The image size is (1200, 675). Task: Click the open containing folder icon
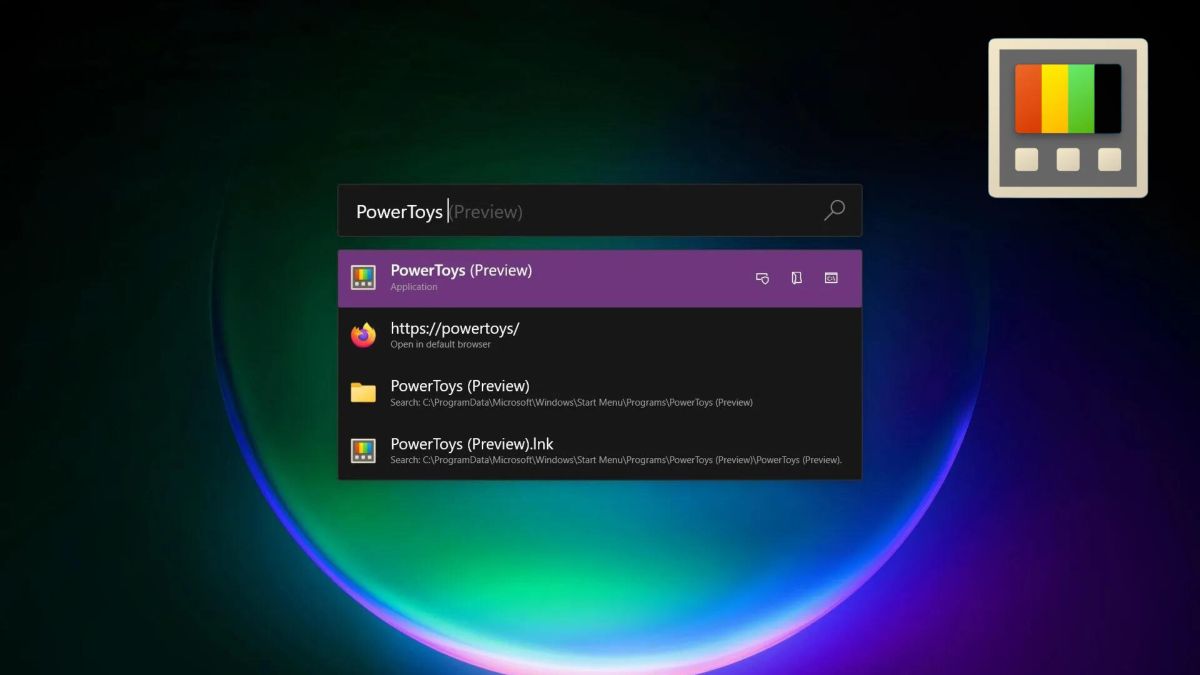(x=796, y=278)
